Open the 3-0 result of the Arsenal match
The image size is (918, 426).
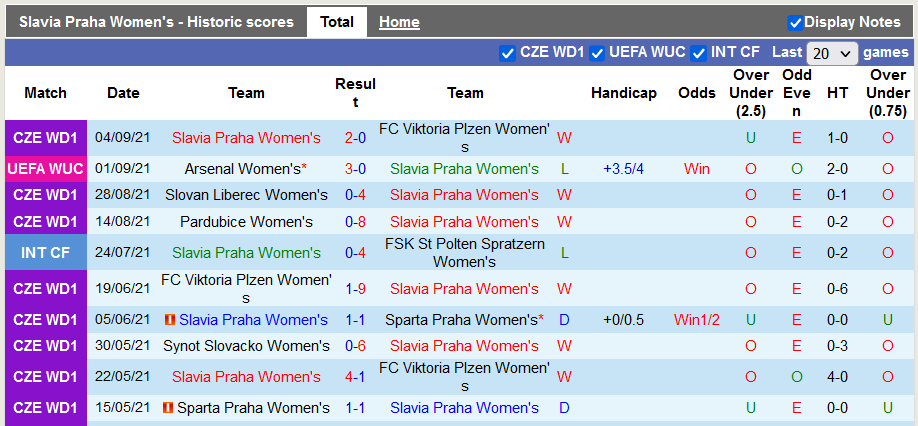tap(355, 169)
